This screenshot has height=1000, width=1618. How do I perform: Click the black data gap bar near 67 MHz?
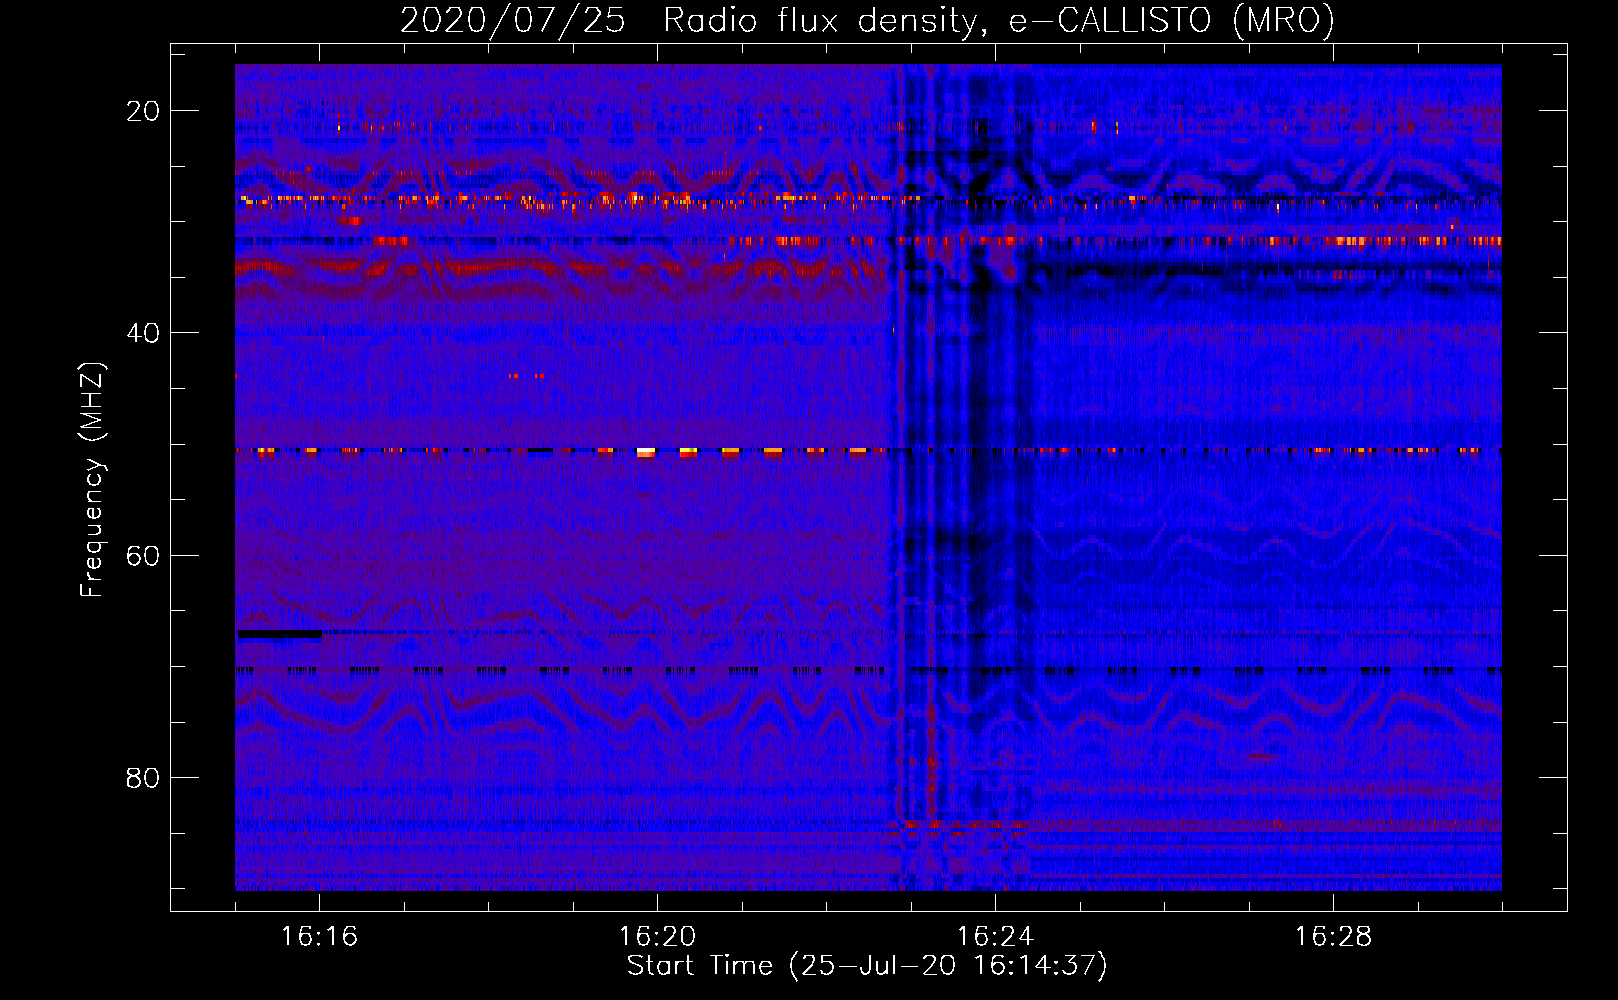tap(280, 634)
